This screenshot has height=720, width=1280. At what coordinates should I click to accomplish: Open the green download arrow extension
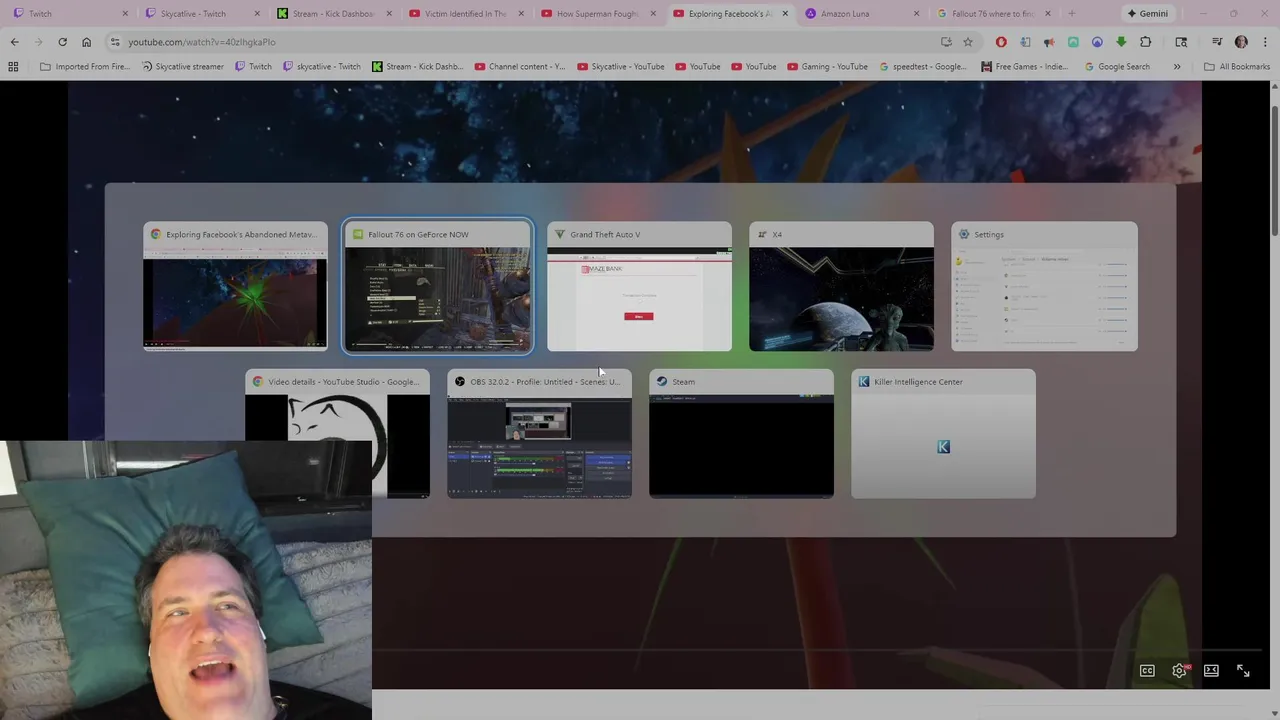tap(1121, 42)
